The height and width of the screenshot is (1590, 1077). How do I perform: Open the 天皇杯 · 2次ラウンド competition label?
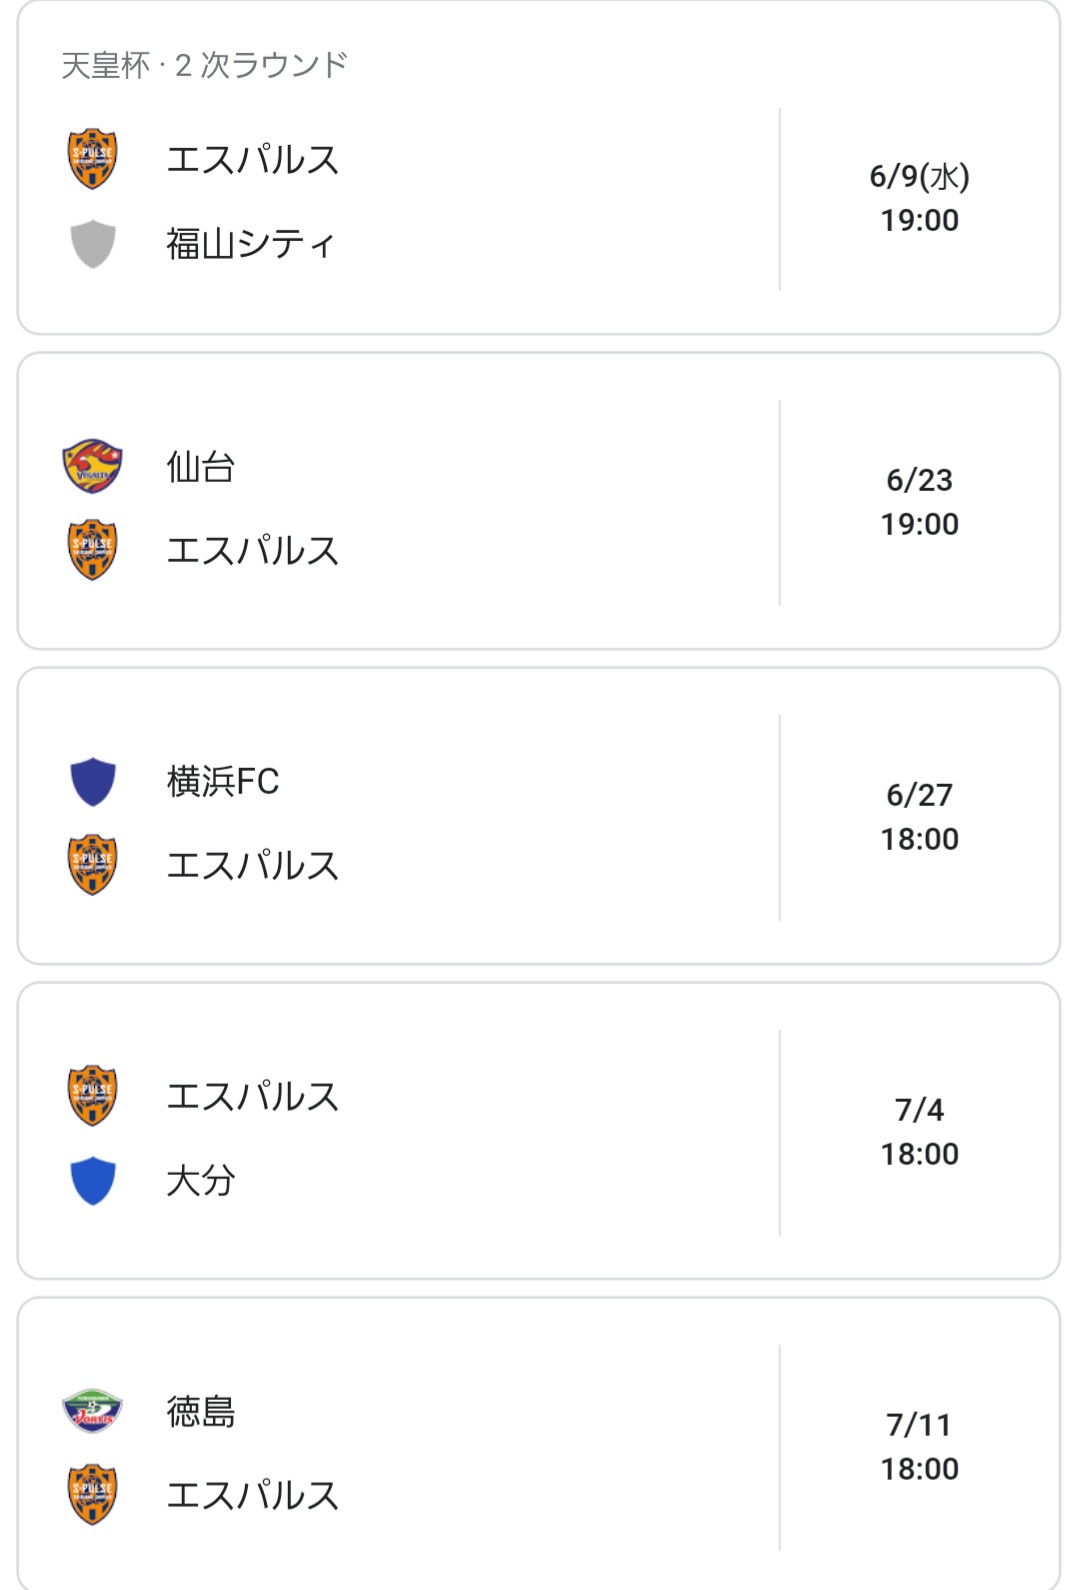pos(204,66)
